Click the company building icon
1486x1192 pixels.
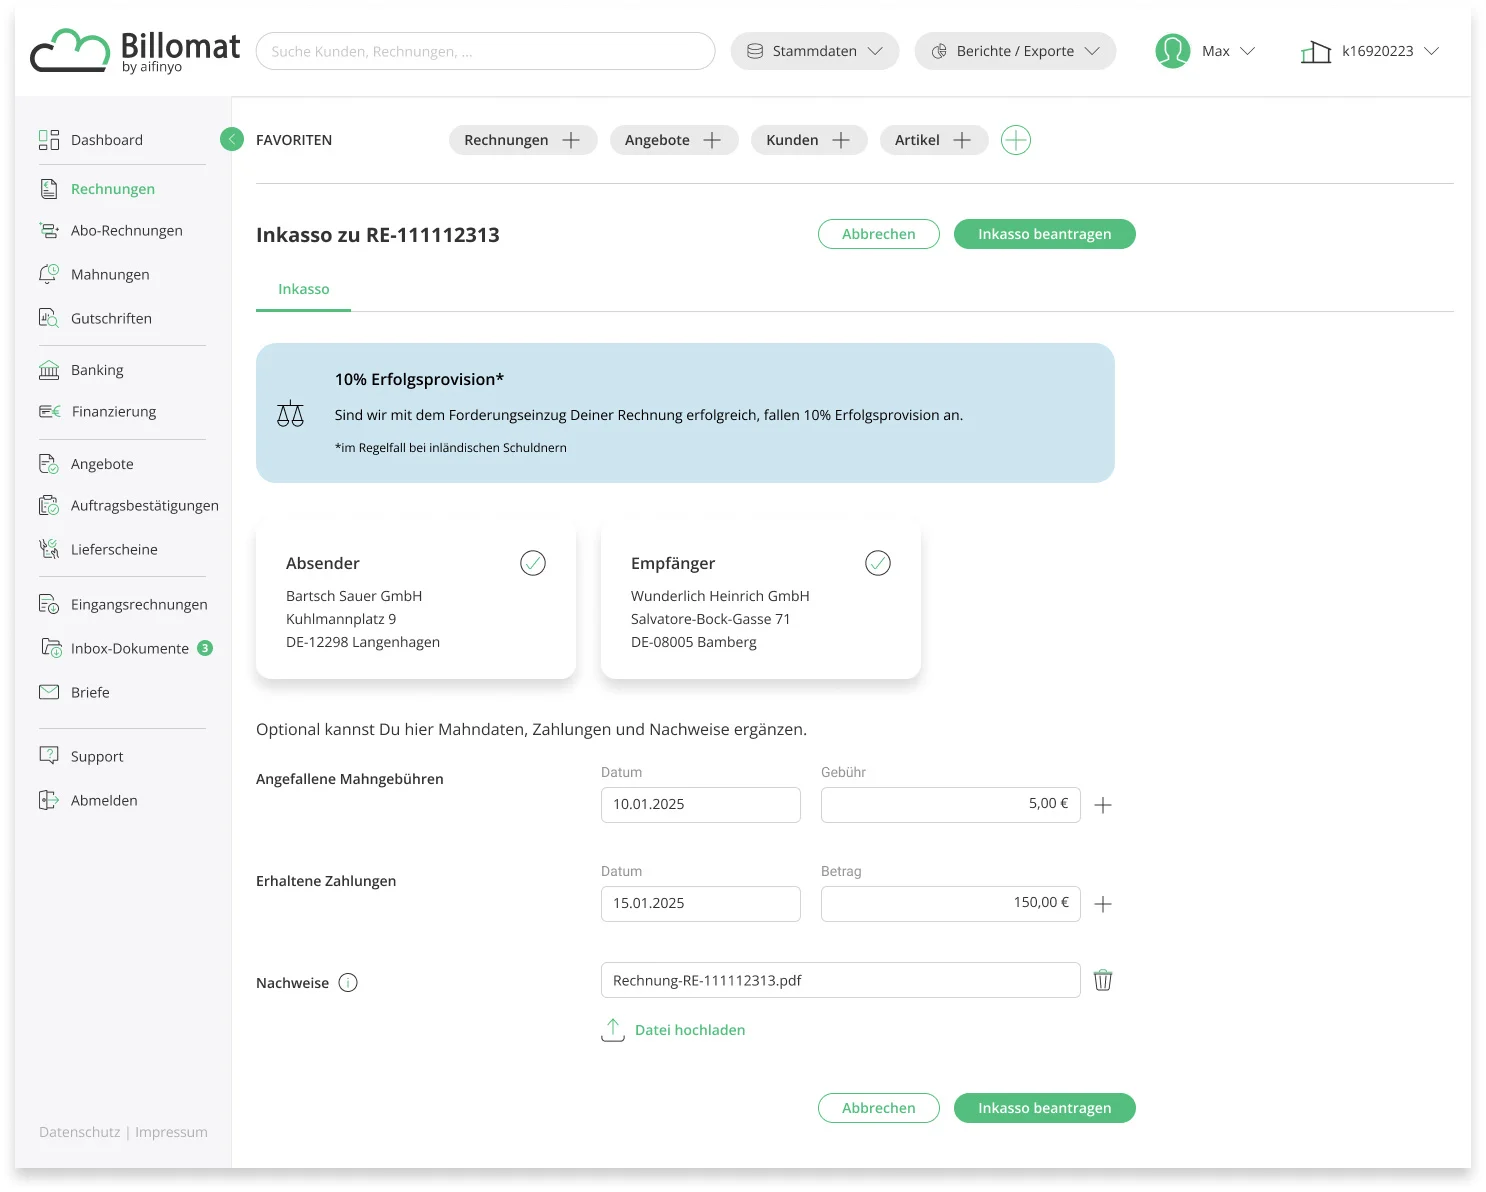[1315, 52]
